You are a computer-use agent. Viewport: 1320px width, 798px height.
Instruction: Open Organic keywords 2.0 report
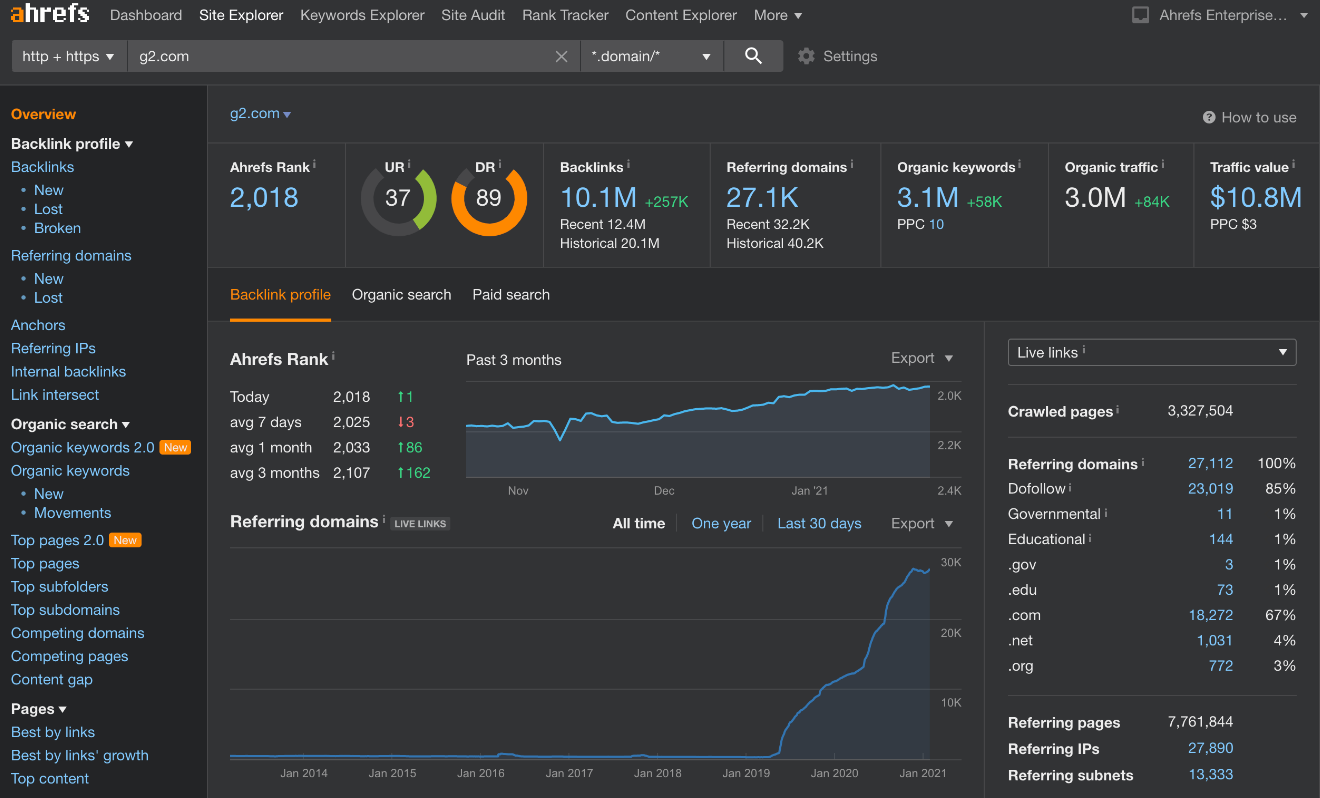point(83,447)
